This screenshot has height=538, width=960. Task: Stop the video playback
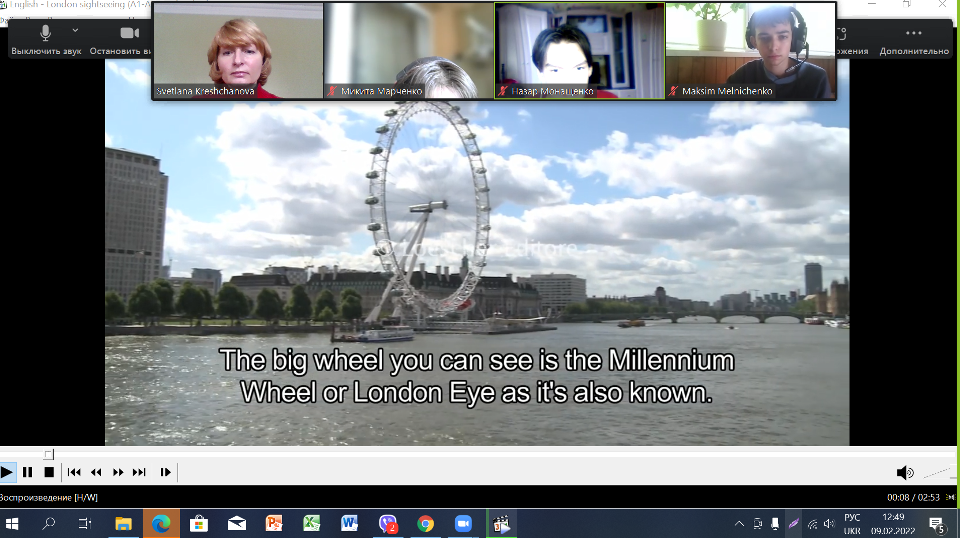pyautogui.click(x=49, y=472)
